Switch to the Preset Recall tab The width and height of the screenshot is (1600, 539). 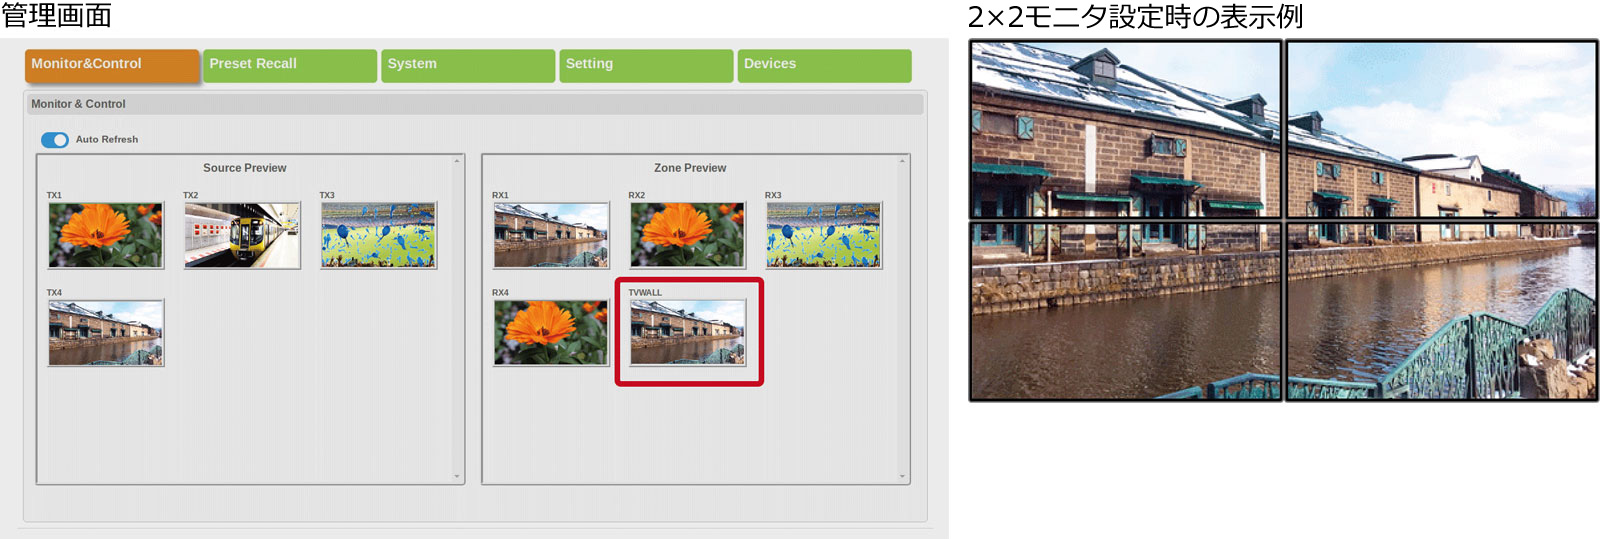point(290,65)
